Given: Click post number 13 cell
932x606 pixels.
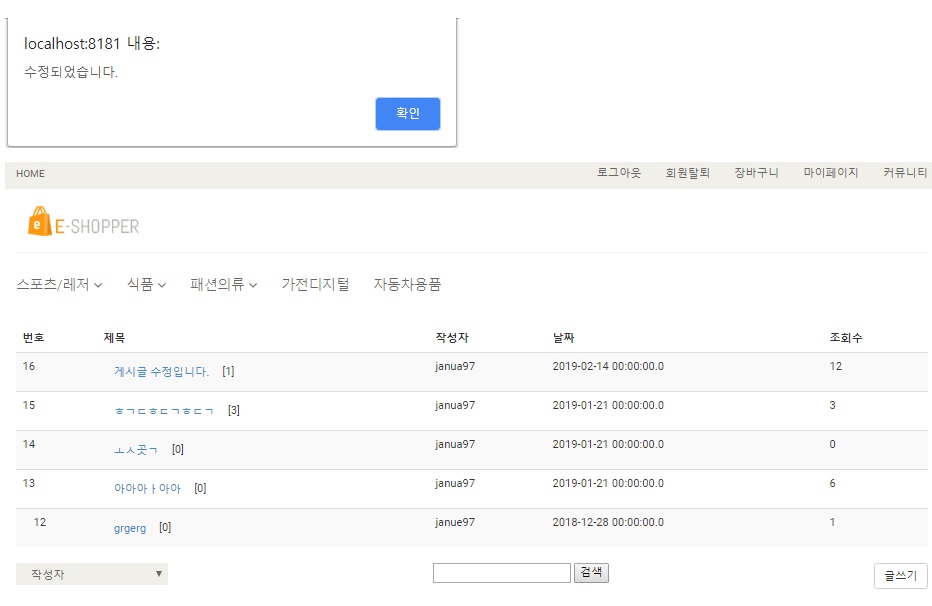Looking at the screenshot, I should coord(29,483).
